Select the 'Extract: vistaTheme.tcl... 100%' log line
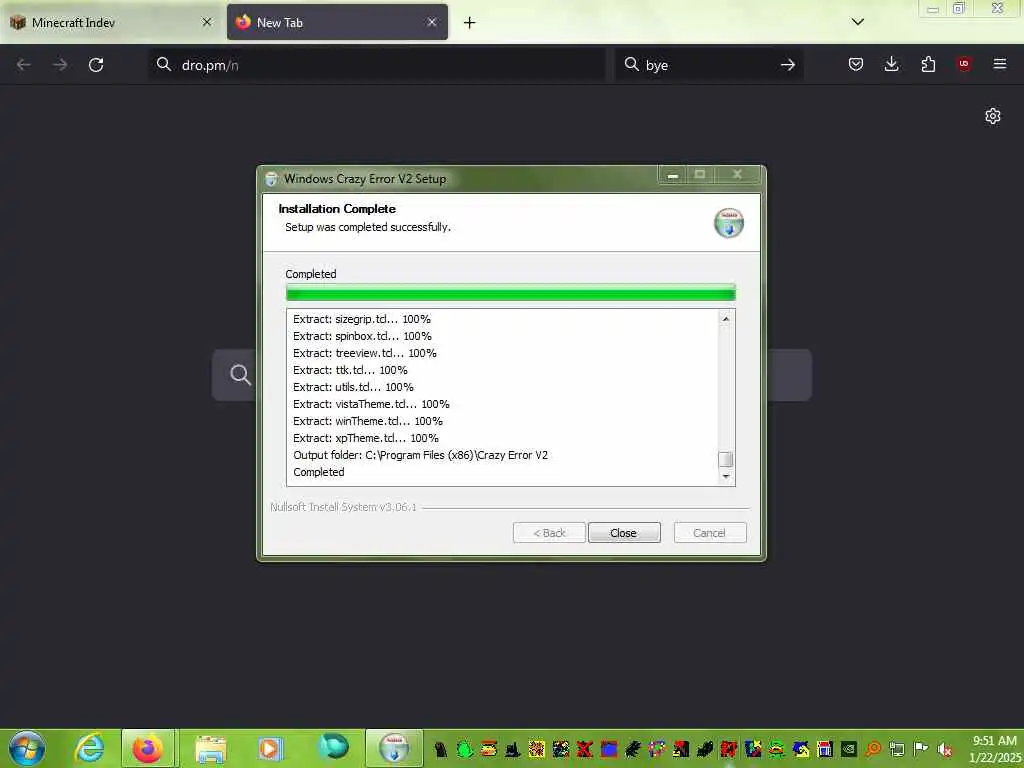 (x=372, y=404)
